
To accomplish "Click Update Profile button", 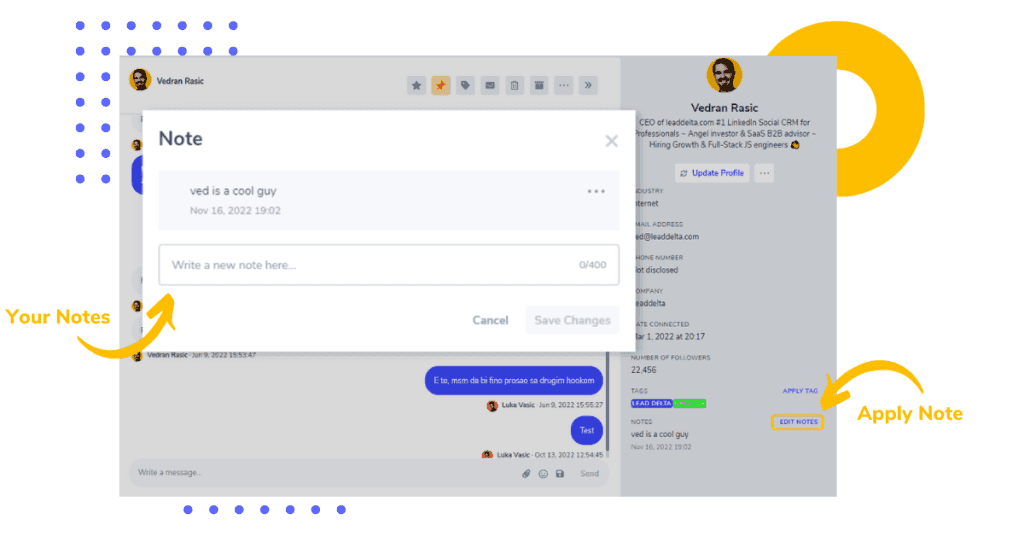I will pos(712,173).
